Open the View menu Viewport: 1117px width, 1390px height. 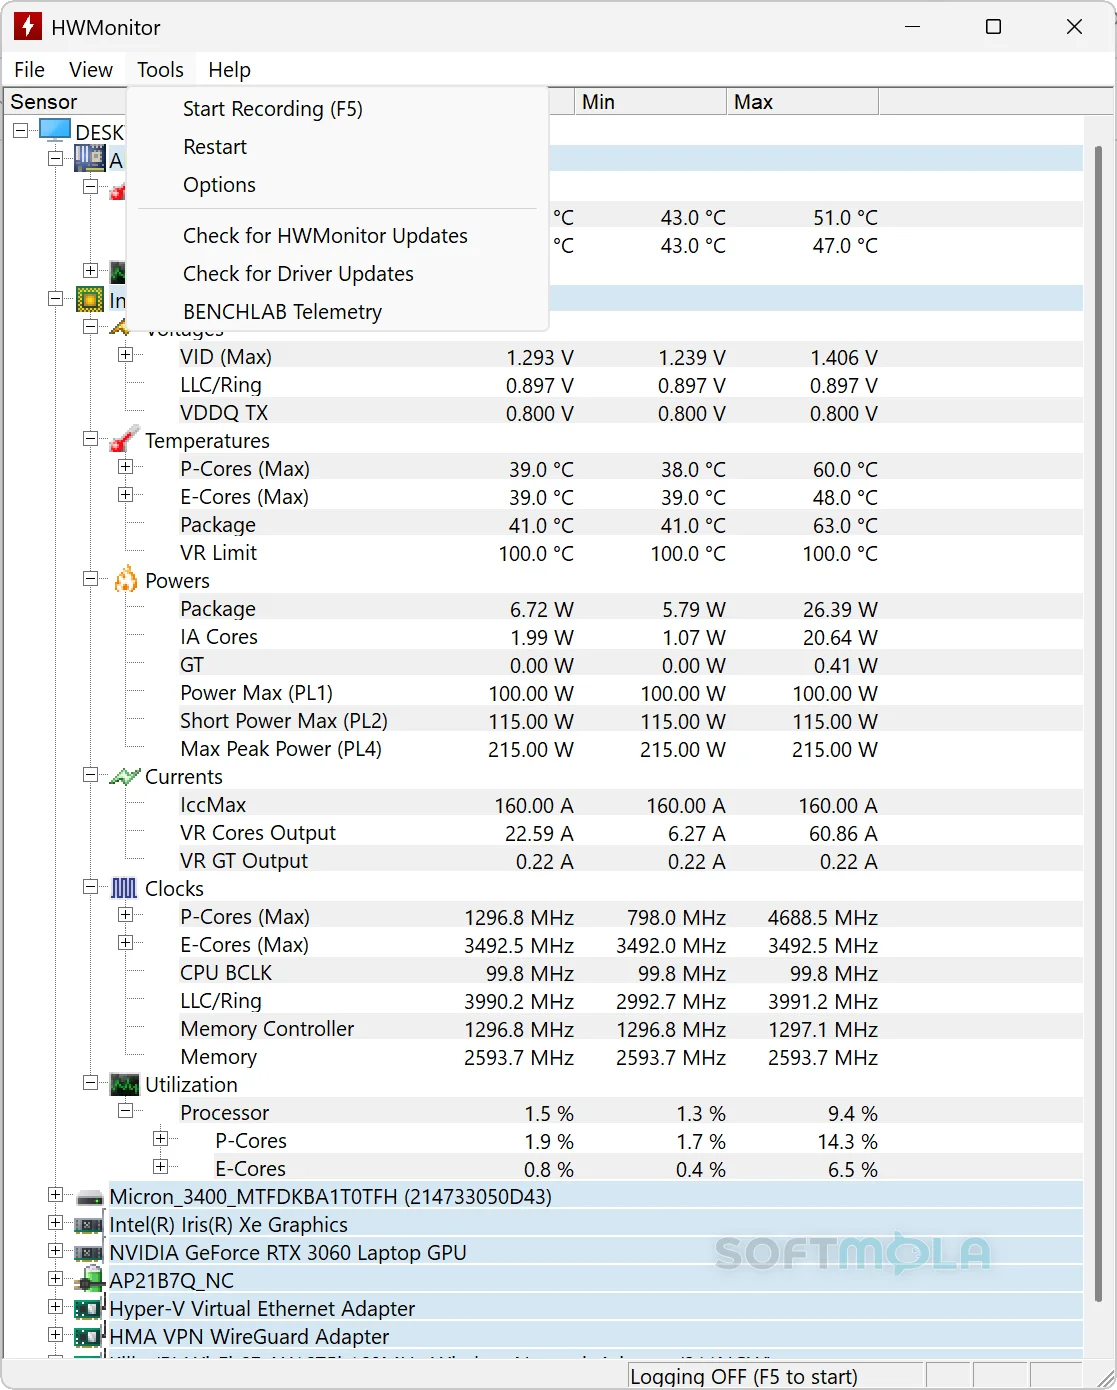coord(91,70)
